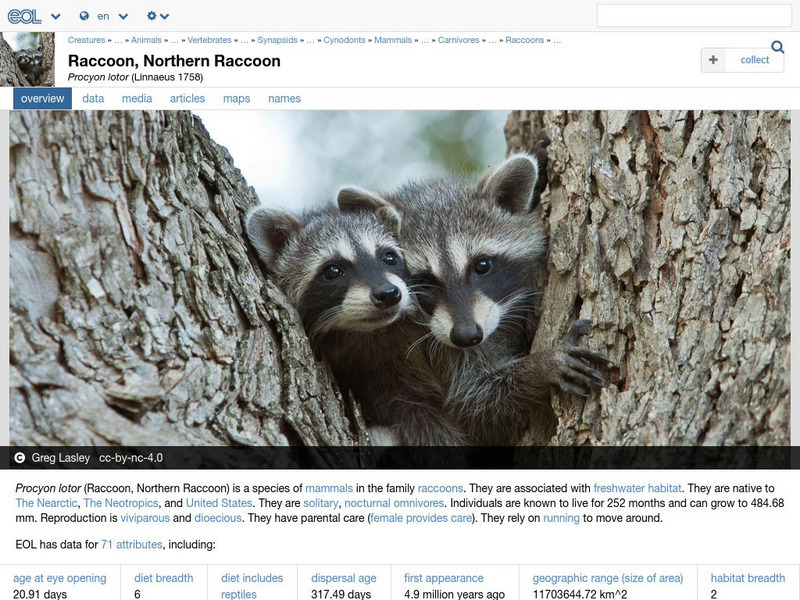Open the United States link

point(219,503)
